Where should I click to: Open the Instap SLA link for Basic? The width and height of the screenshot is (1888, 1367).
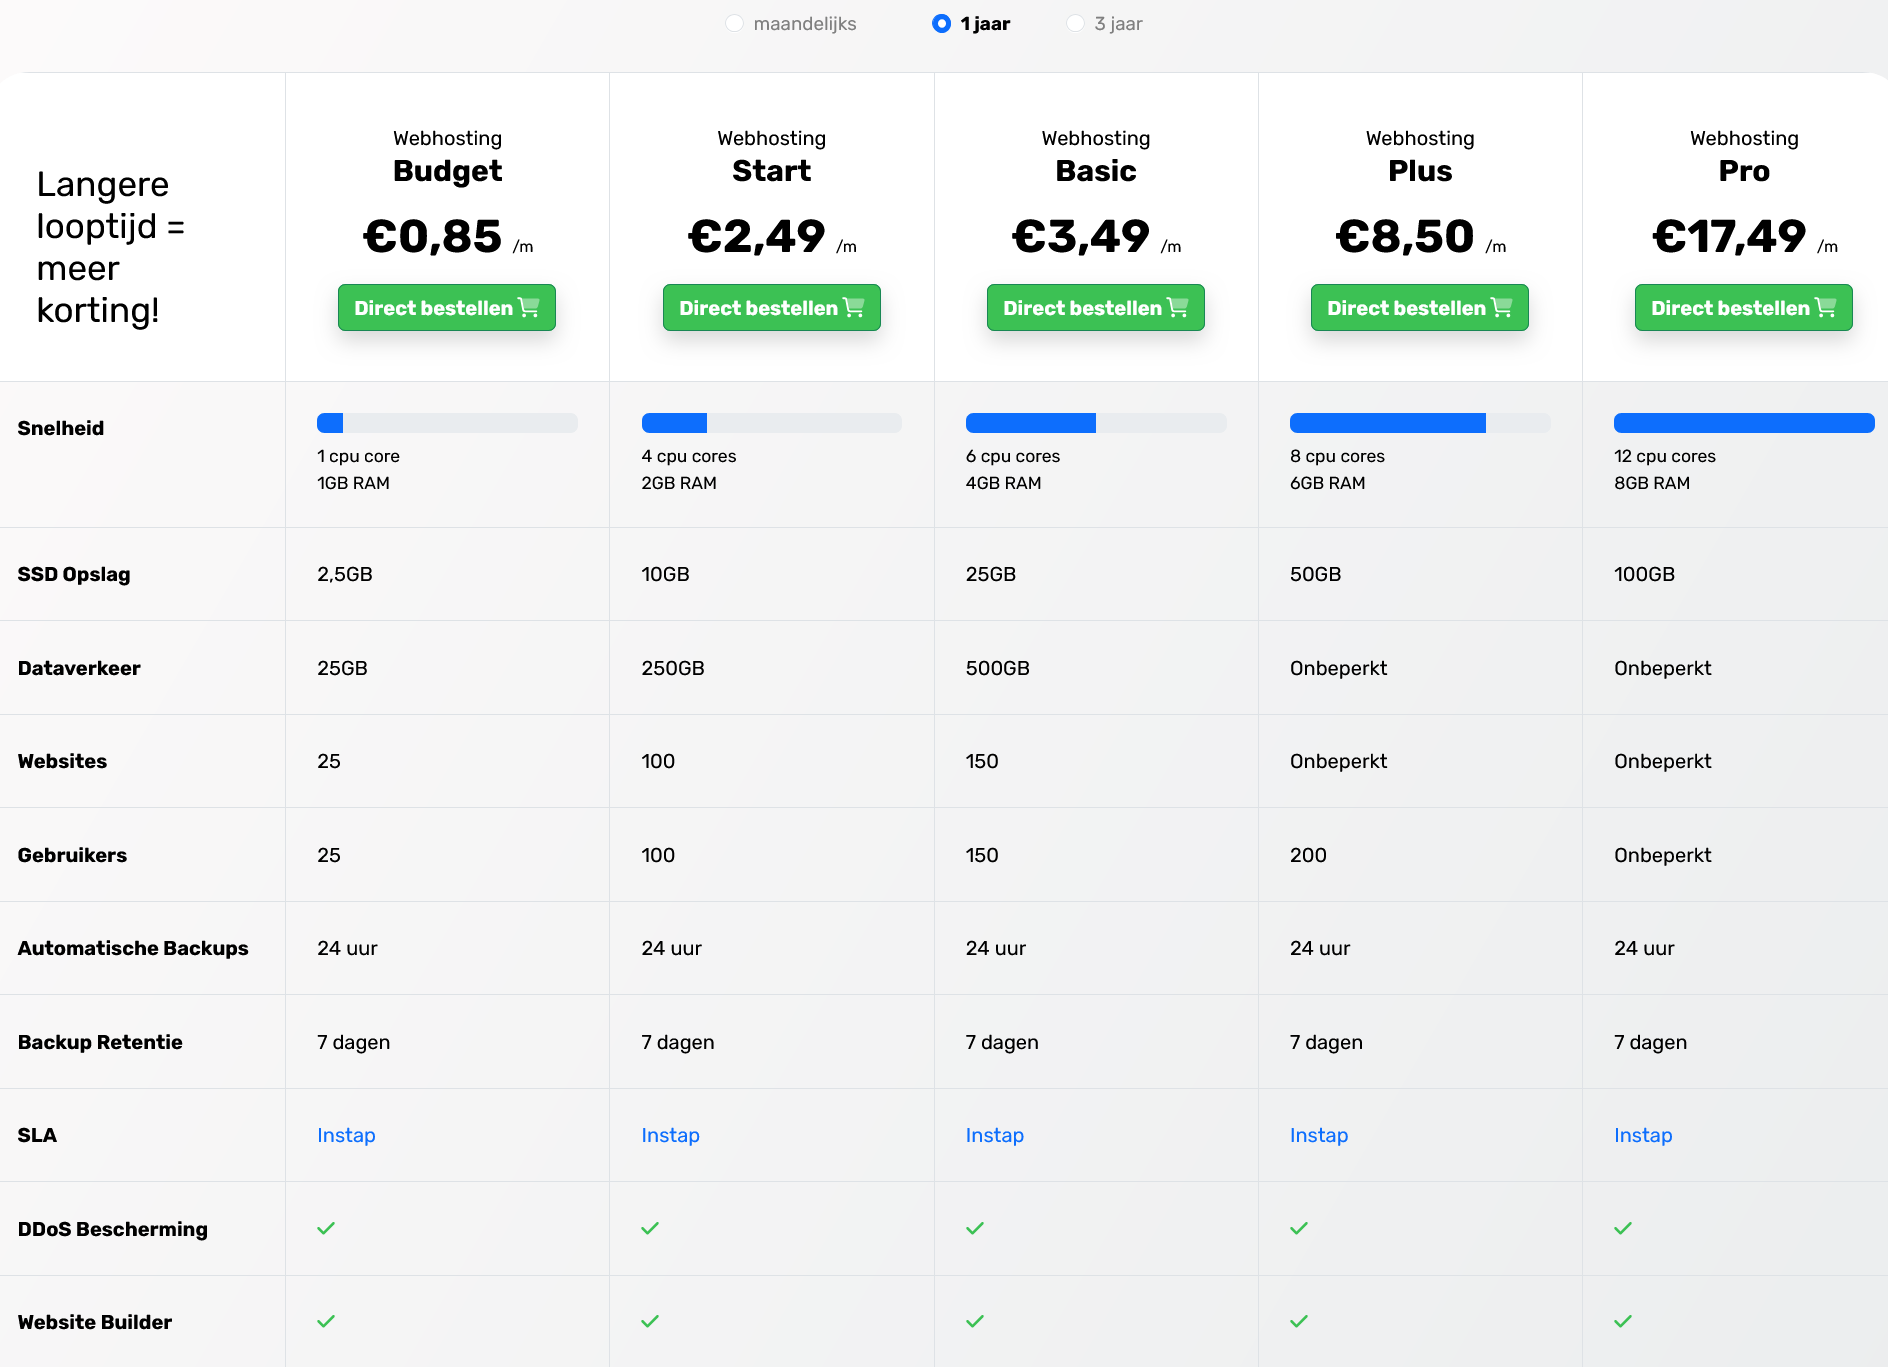(994, 1135)
